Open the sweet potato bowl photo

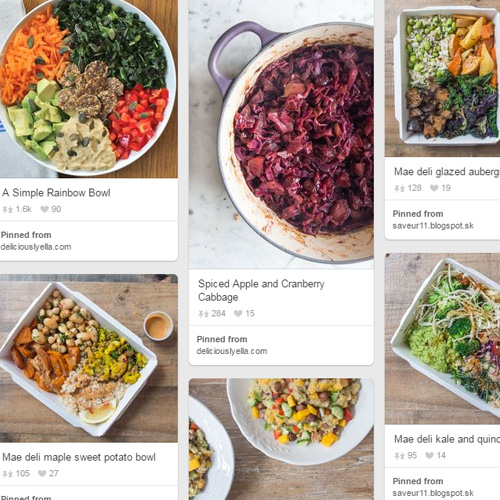(x=89, y=358)
